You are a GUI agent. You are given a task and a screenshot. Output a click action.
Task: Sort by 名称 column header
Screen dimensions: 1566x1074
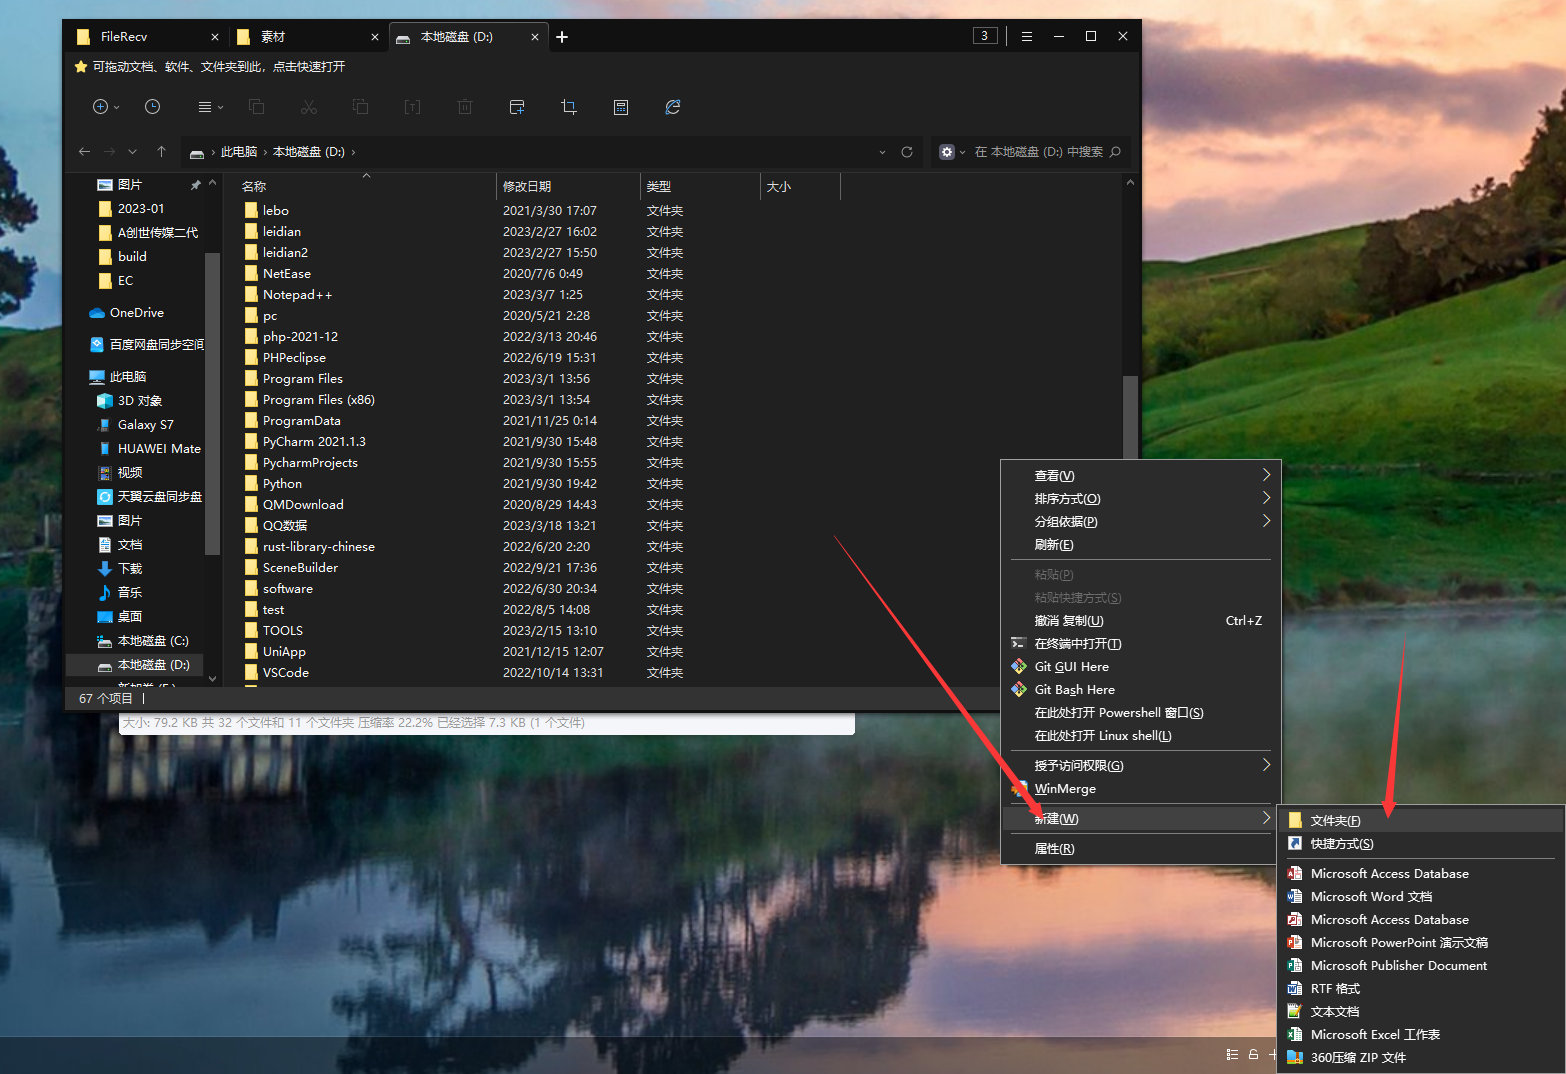tap(366, 187)
